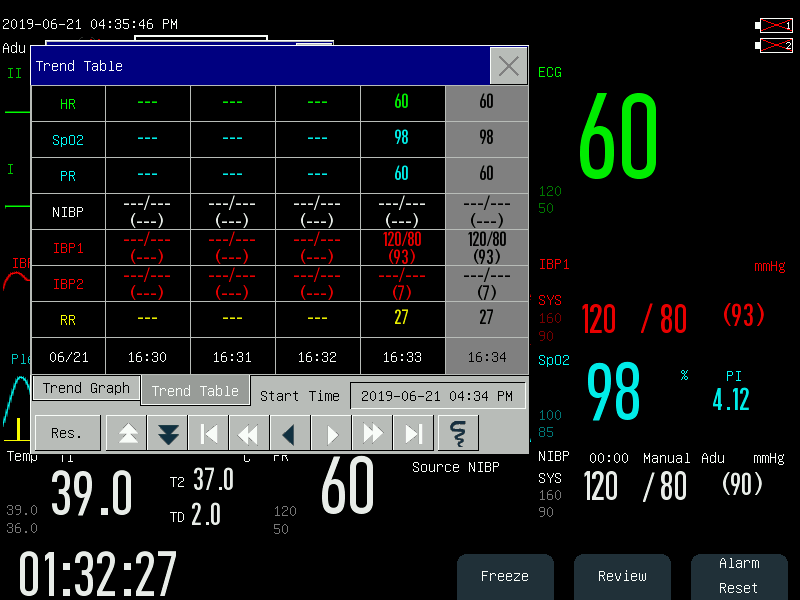The image size is (800, 600).
Task: Open NIBP panel white 120 / 80 reading
Action: (635, 486)
